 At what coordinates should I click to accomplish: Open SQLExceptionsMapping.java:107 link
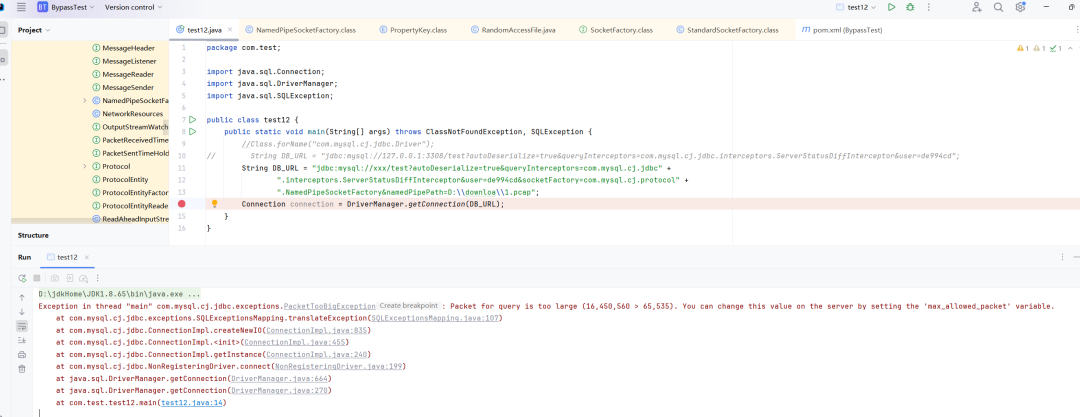(x=436, y=318)
